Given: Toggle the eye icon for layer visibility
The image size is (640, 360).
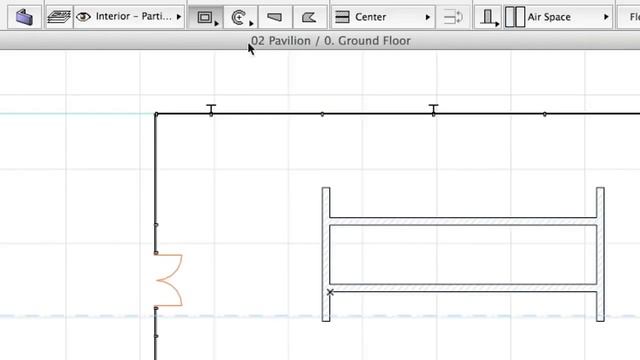Looking at the screenshot, I should click(x=83, y=17).
